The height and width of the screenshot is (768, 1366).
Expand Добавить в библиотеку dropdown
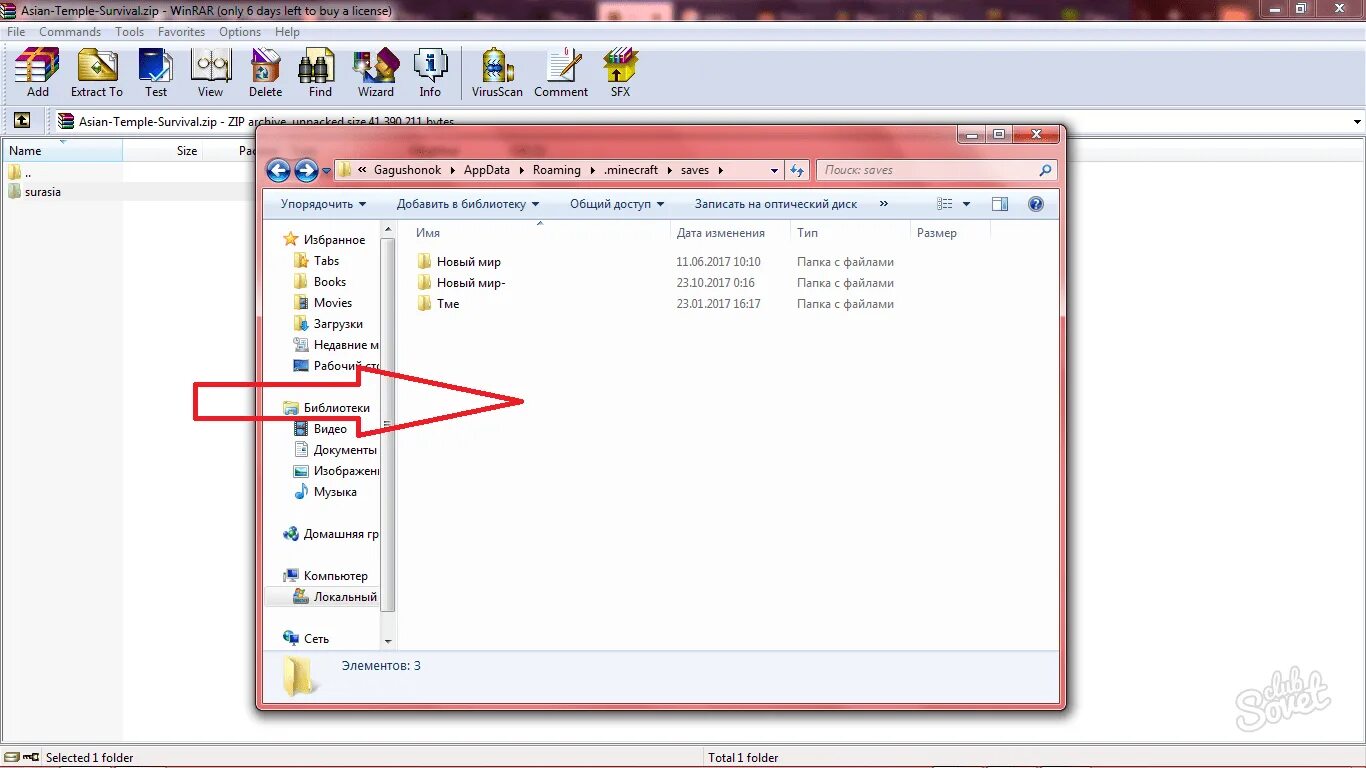pos(468,204)
